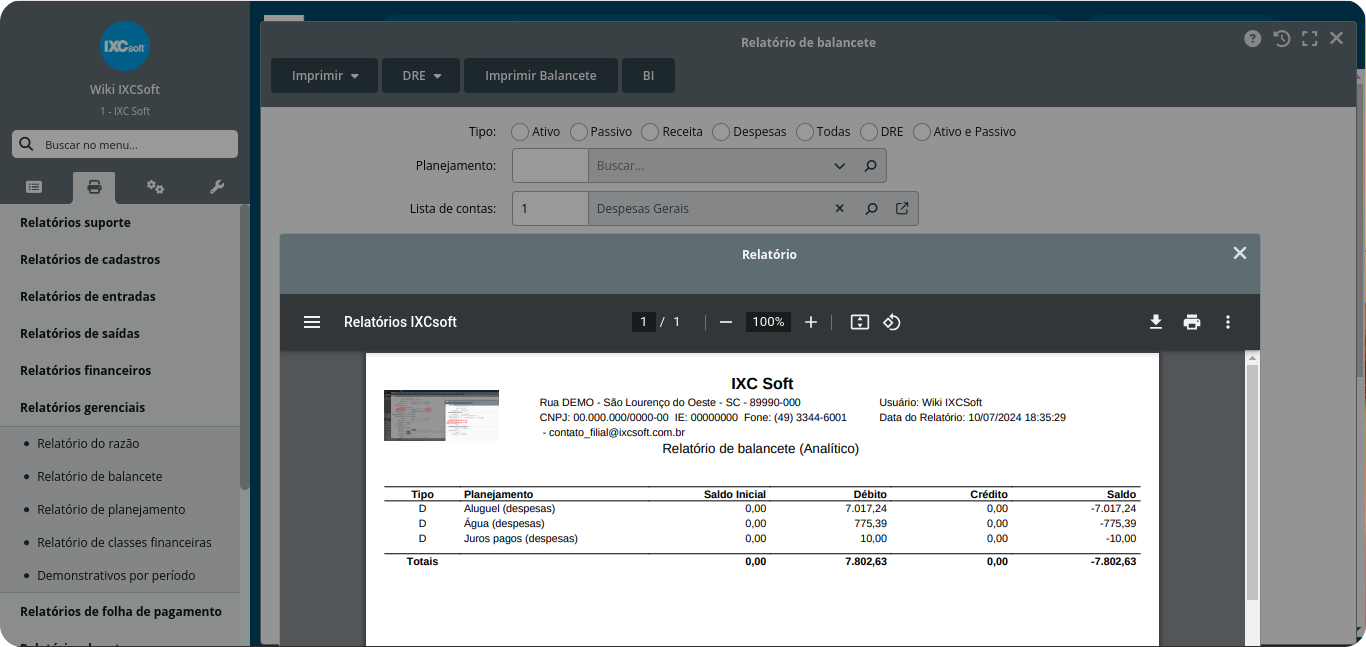Screen dimensions: 1366x647
Task: Expand Relatórios de cadastros menu section
Action: (120, 259)
